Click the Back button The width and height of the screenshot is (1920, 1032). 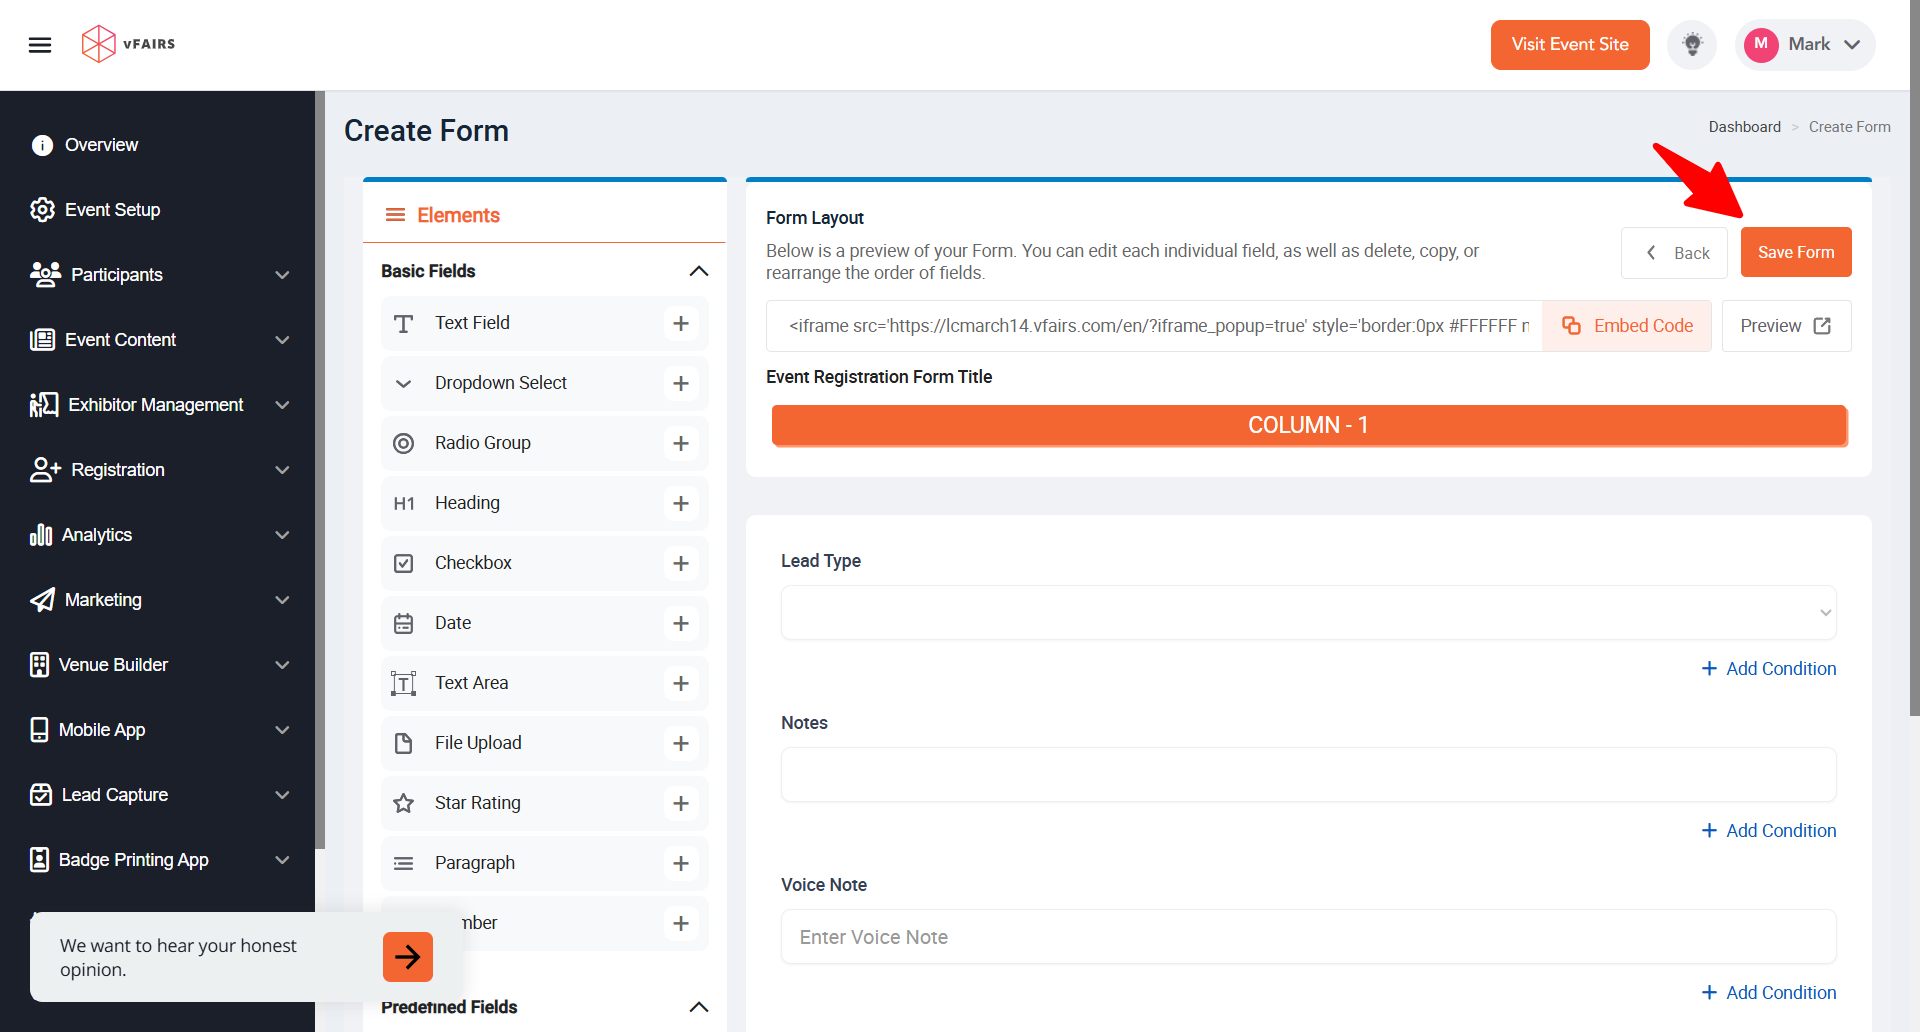coord(1674,253)
